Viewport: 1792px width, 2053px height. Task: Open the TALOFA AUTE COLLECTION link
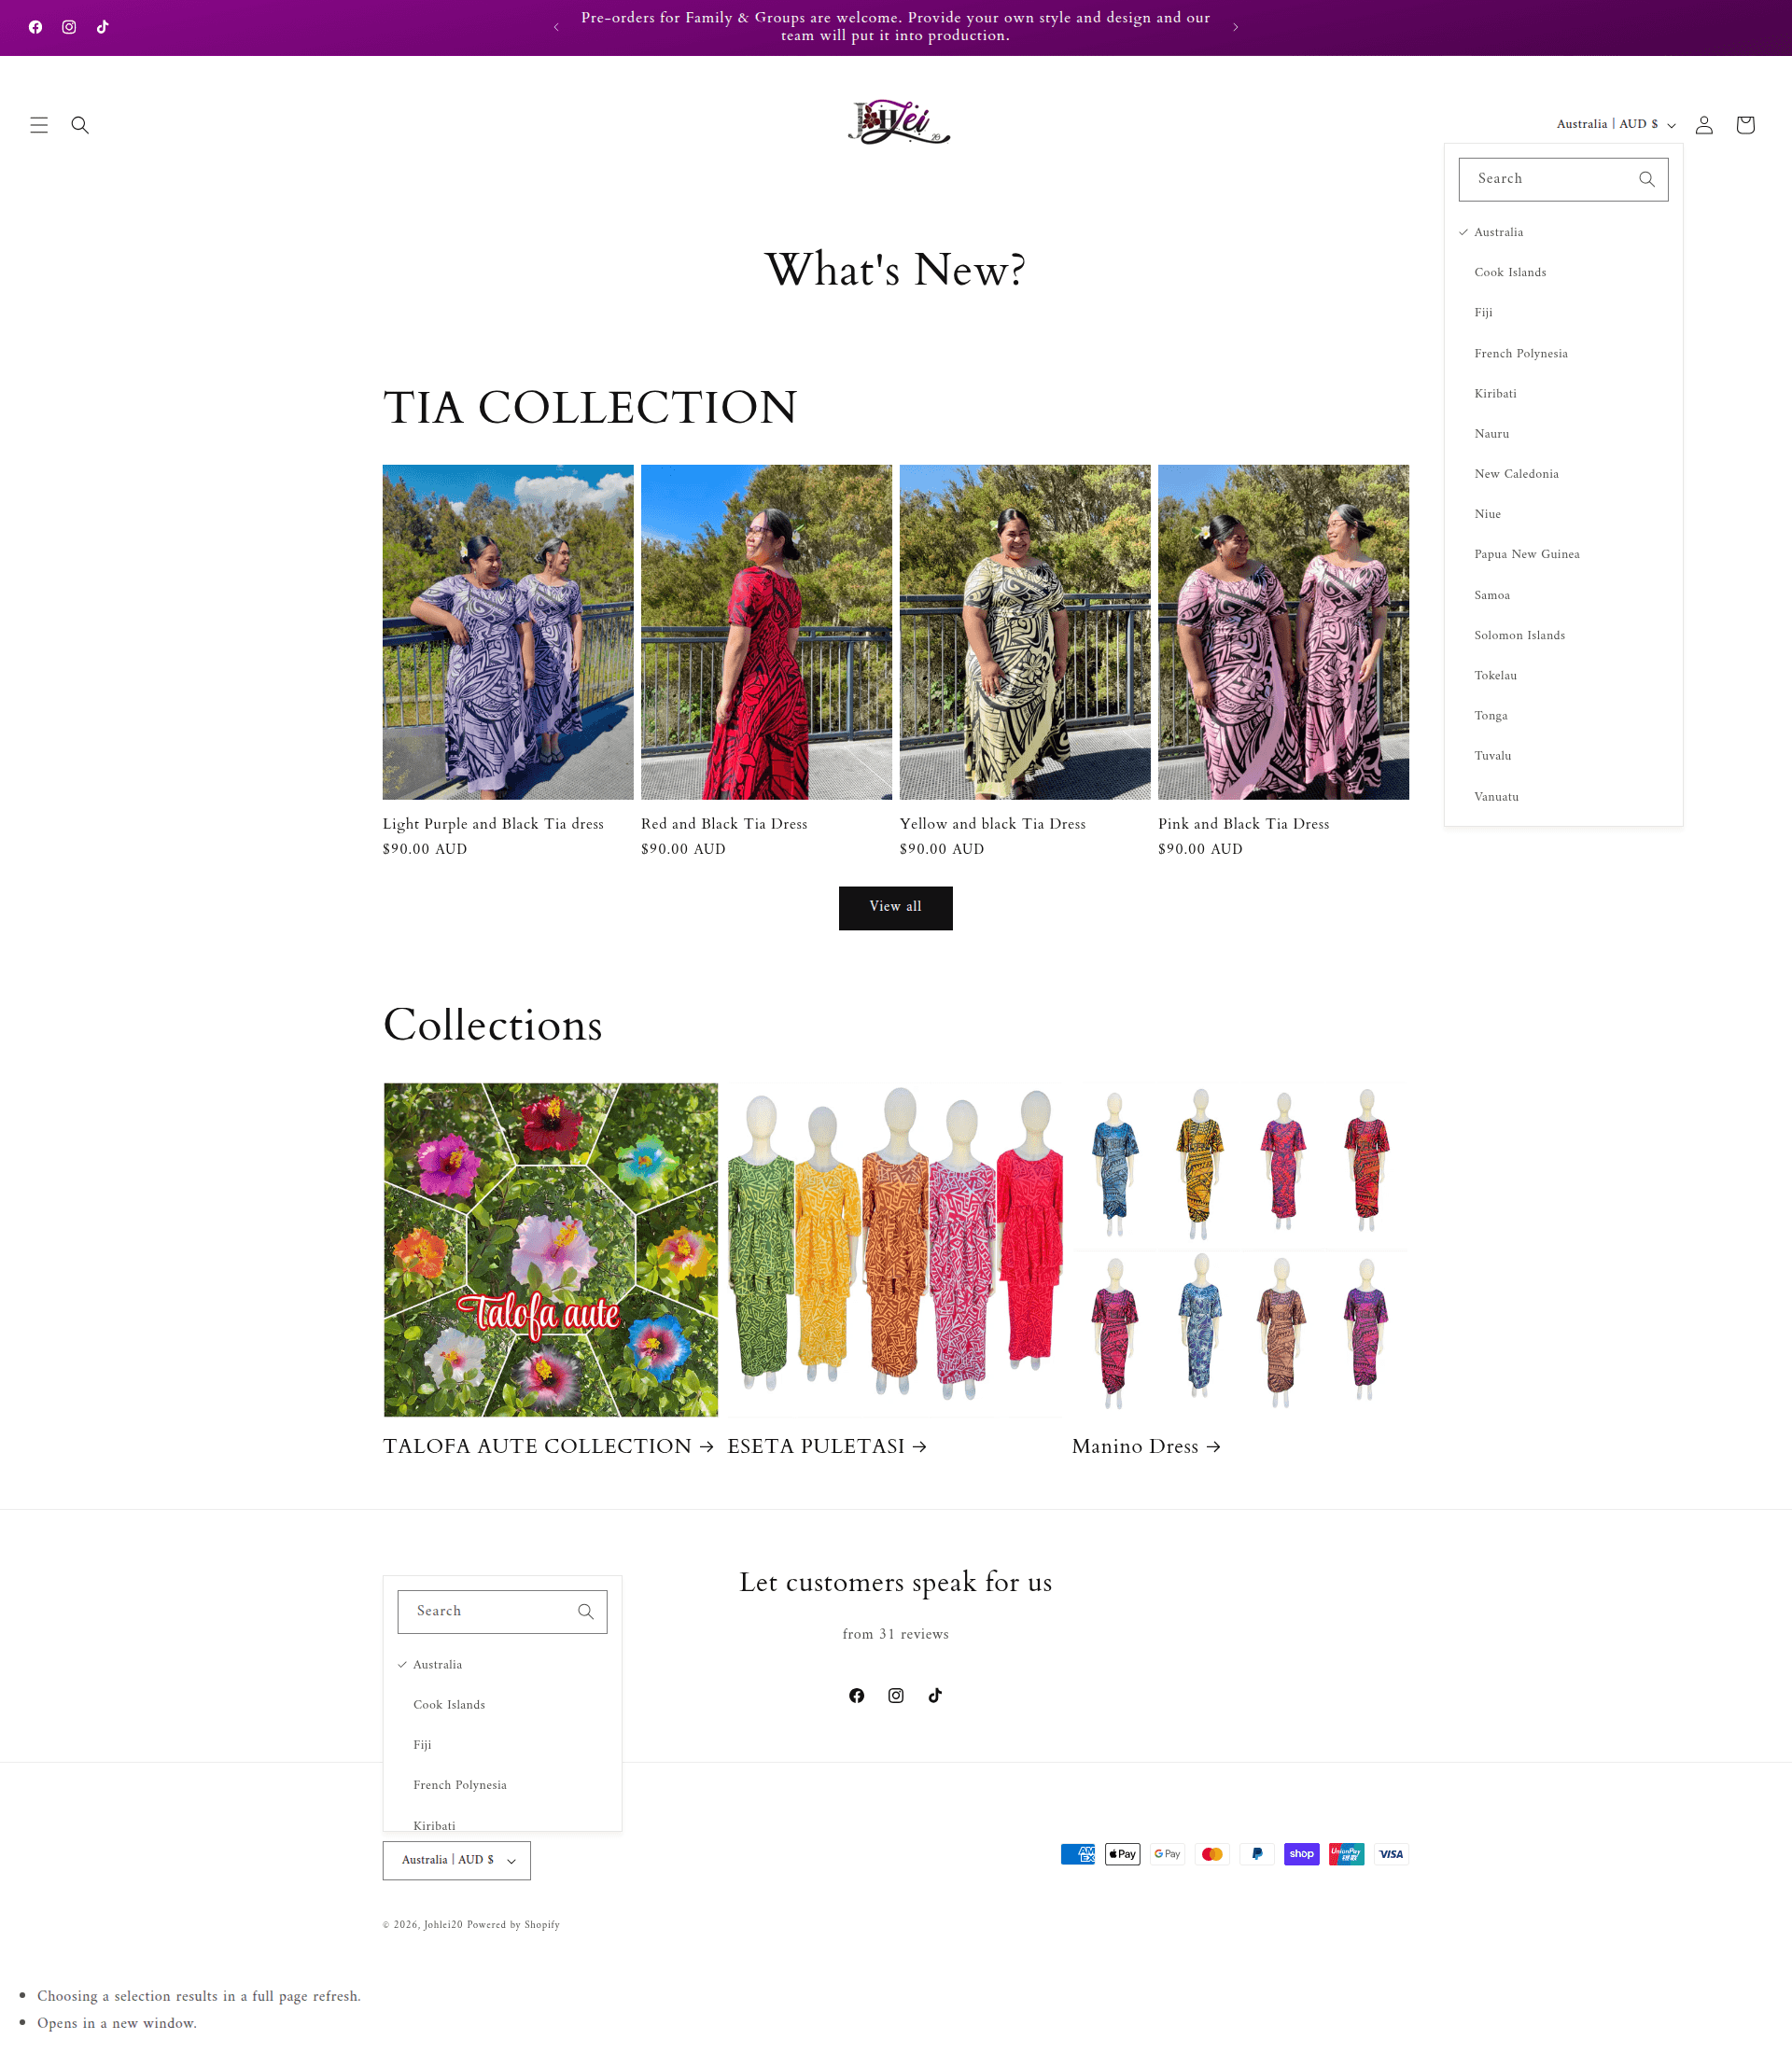(548, 1446)
